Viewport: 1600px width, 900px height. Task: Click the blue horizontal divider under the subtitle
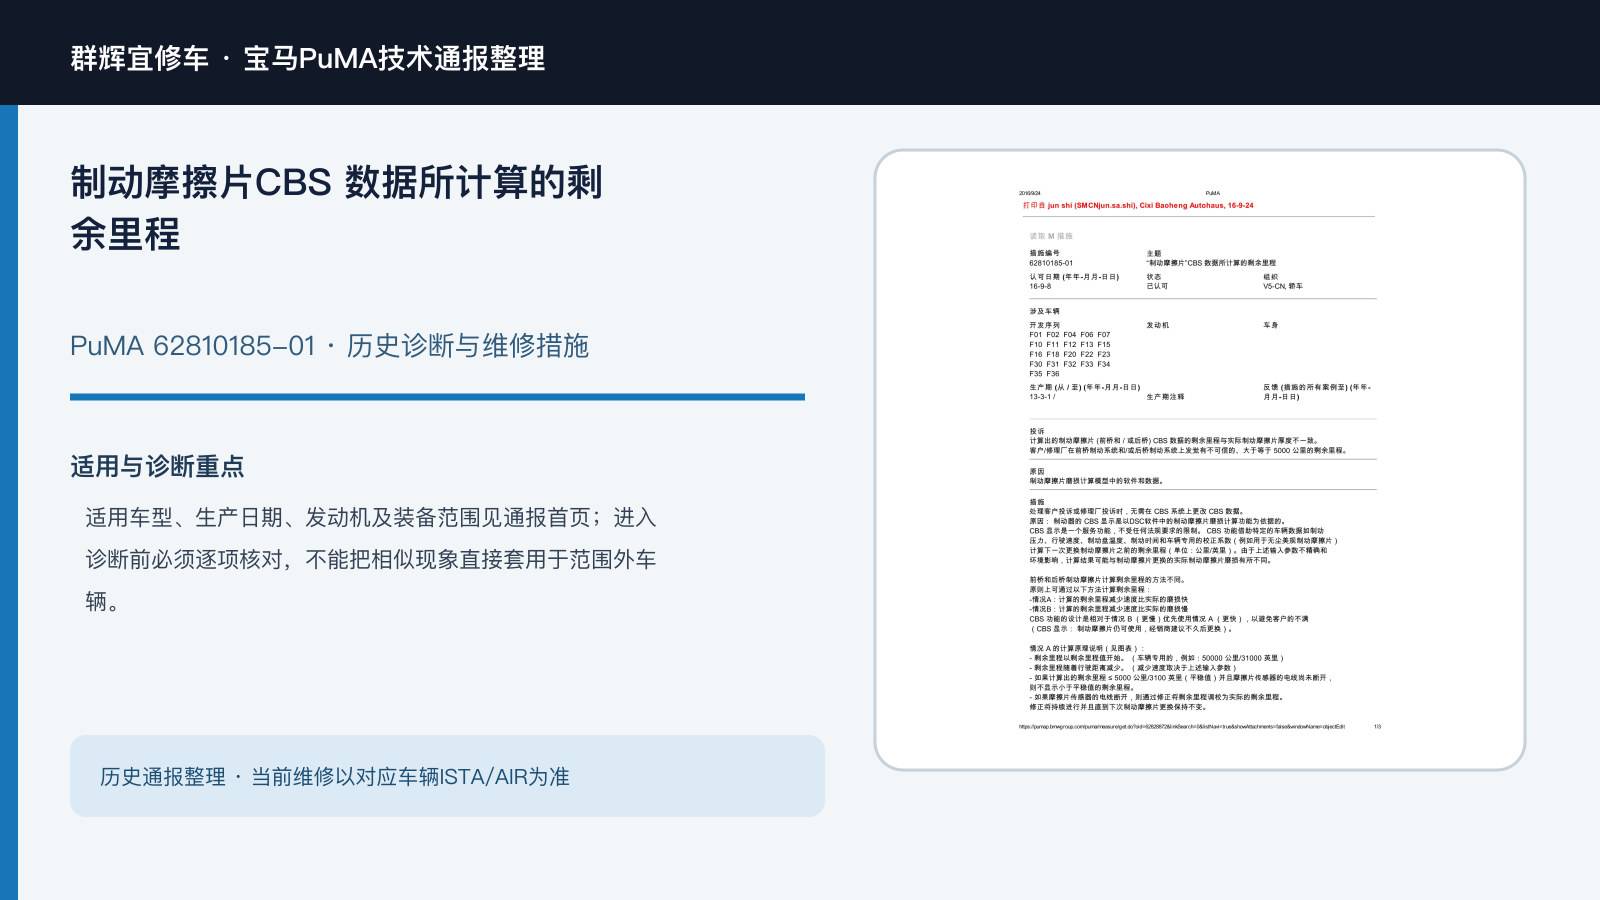437,397
